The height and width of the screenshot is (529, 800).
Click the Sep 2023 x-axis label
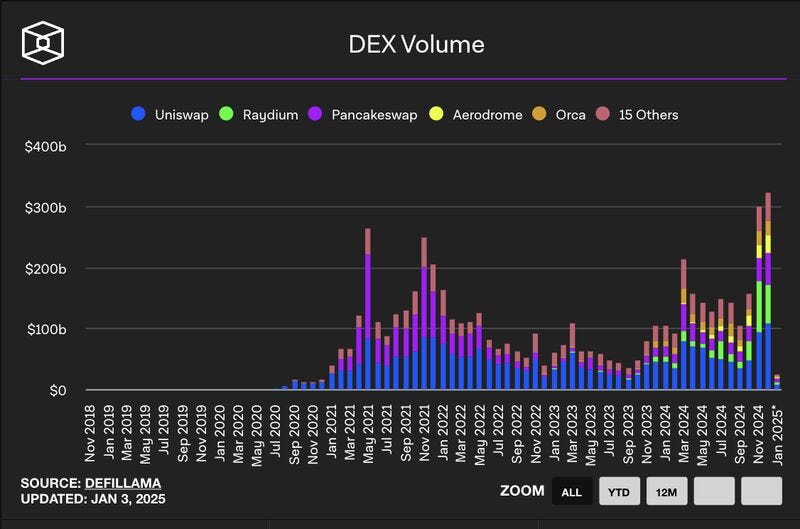coord(628,434)
